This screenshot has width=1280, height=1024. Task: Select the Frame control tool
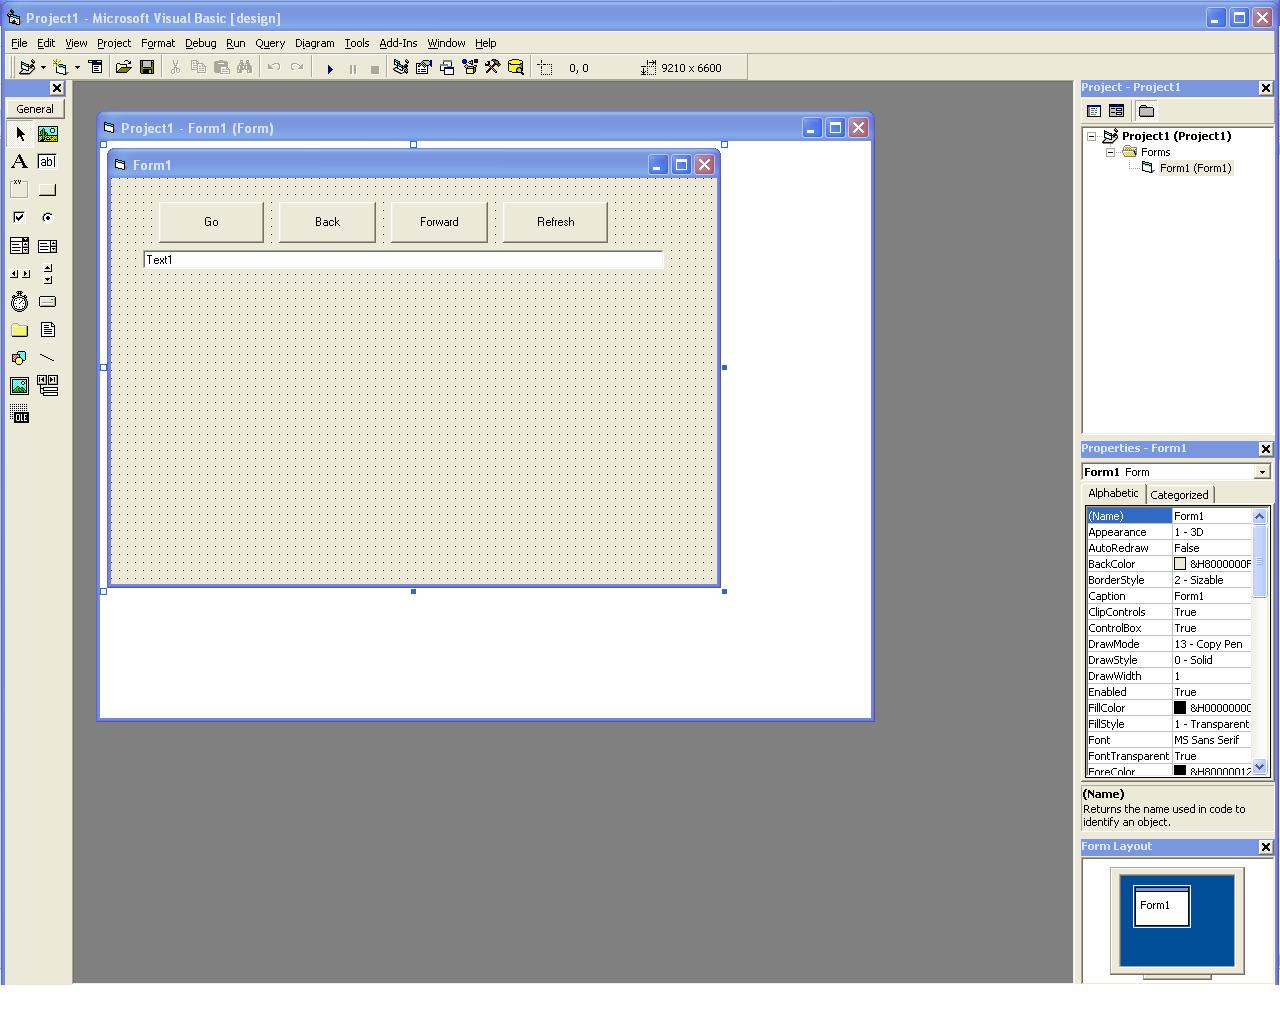pos(19,190)
